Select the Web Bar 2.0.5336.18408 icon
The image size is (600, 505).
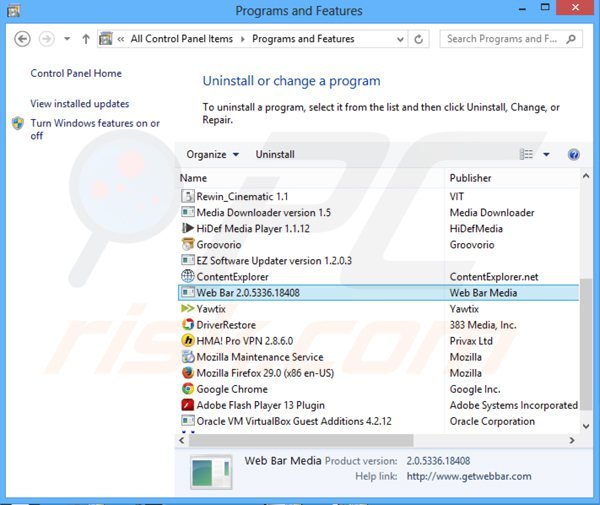[188, 292]
